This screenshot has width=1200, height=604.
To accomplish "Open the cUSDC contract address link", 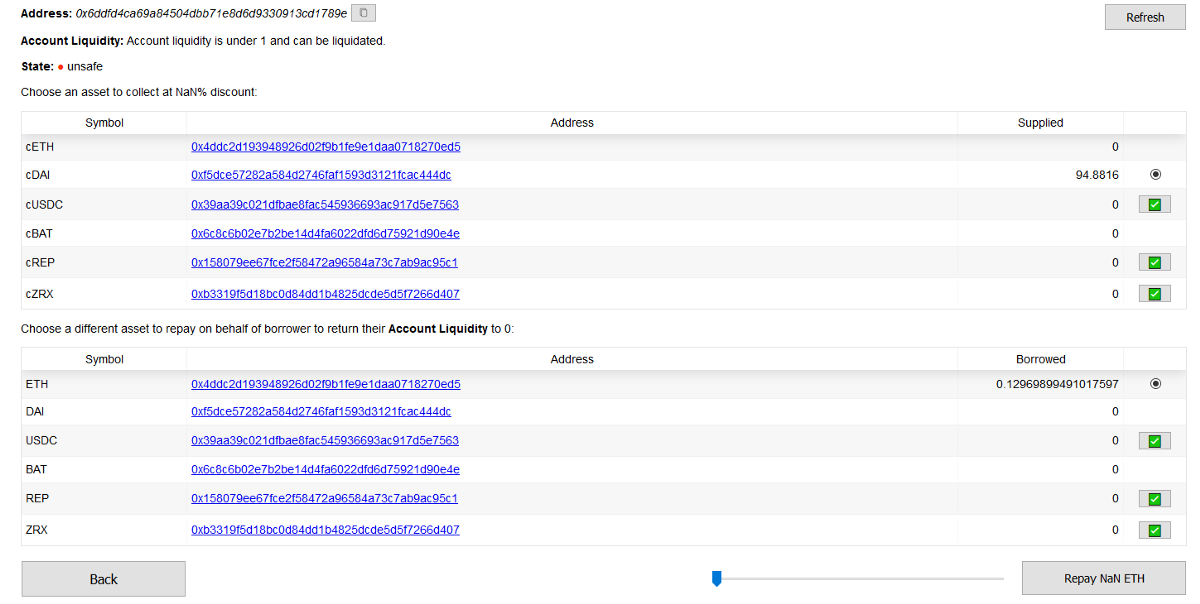I will [x=325, y=204].
